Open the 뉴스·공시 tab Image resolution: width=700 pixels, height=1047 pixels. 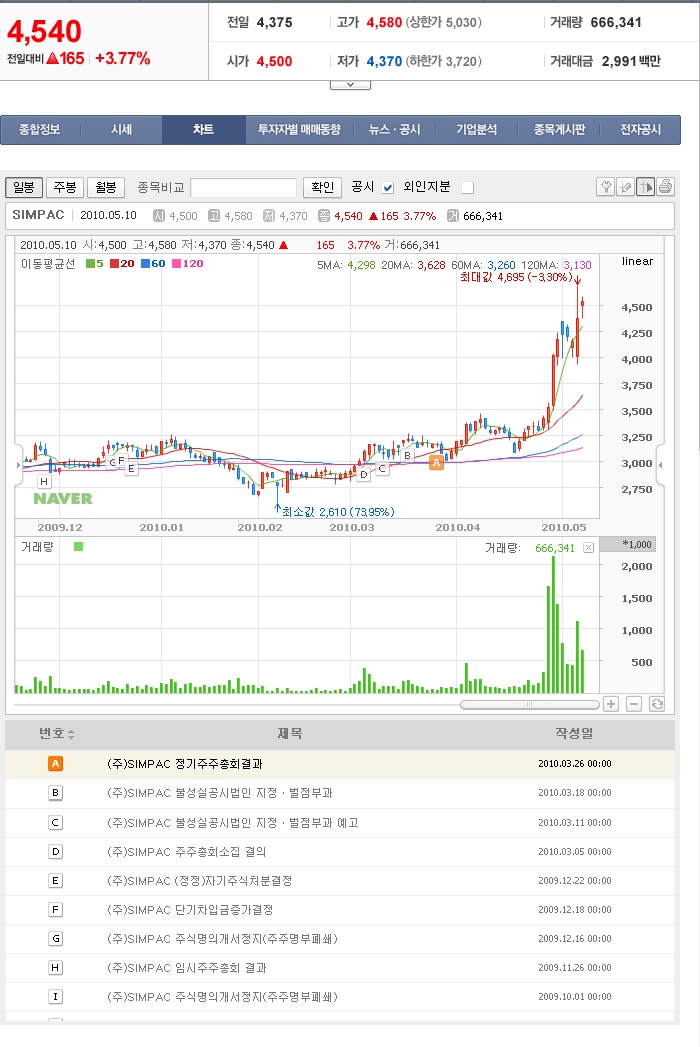click(x=395, y=130)
